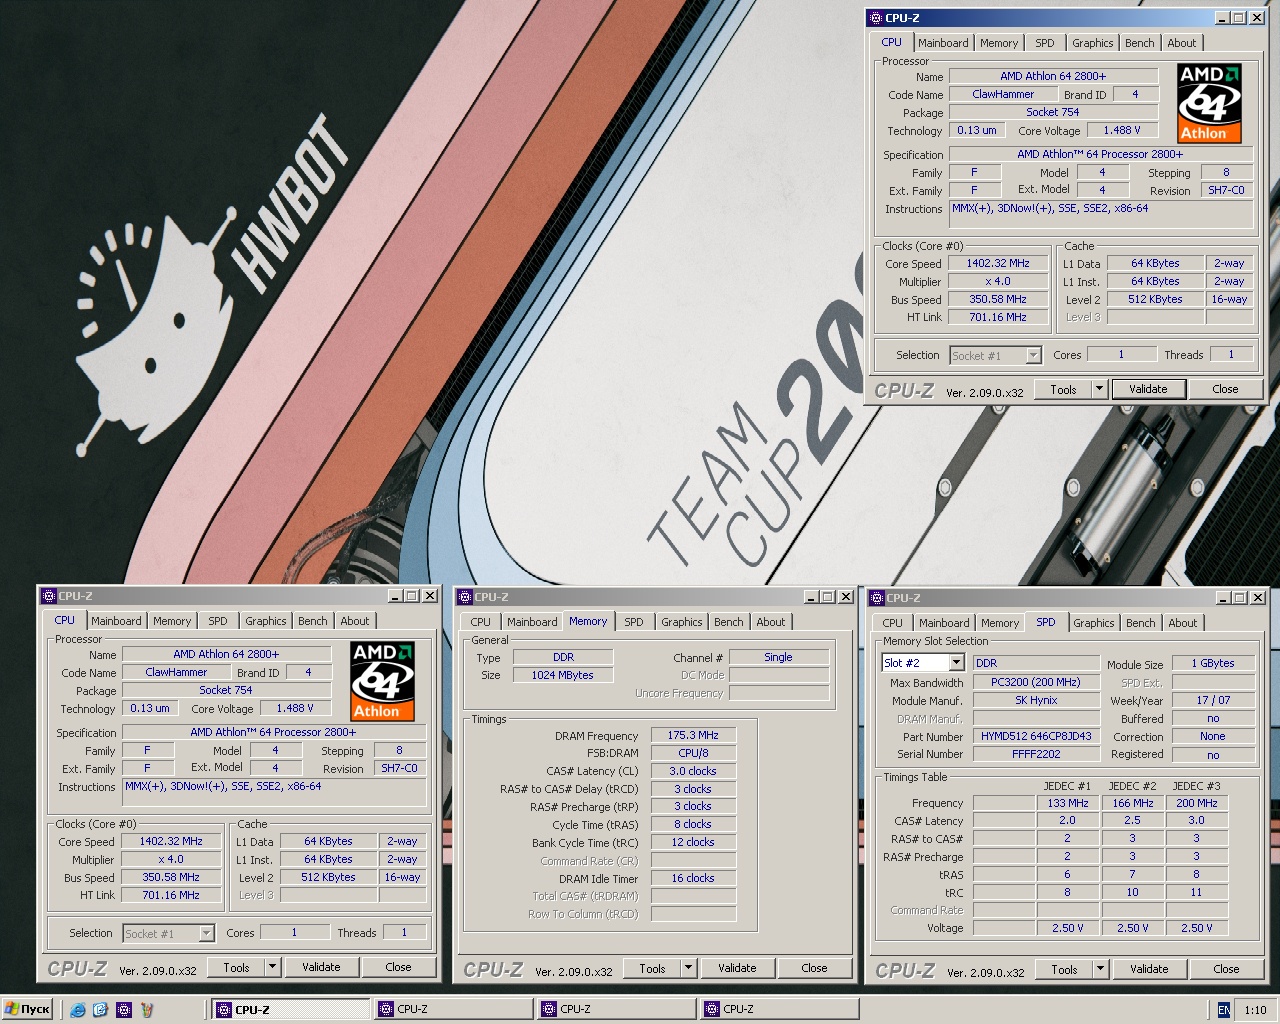
Task: Click the Bank Cycle Time value 12 clocks
Action: tap(693, 842)
